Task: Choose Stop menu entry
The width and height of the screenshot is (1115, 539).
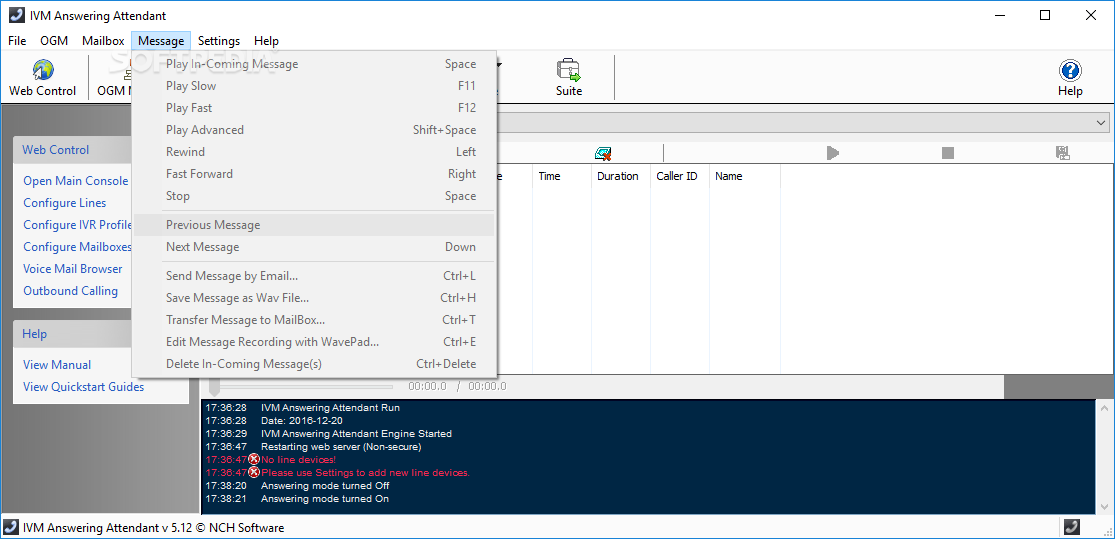Action: click(x=314, y=196)
